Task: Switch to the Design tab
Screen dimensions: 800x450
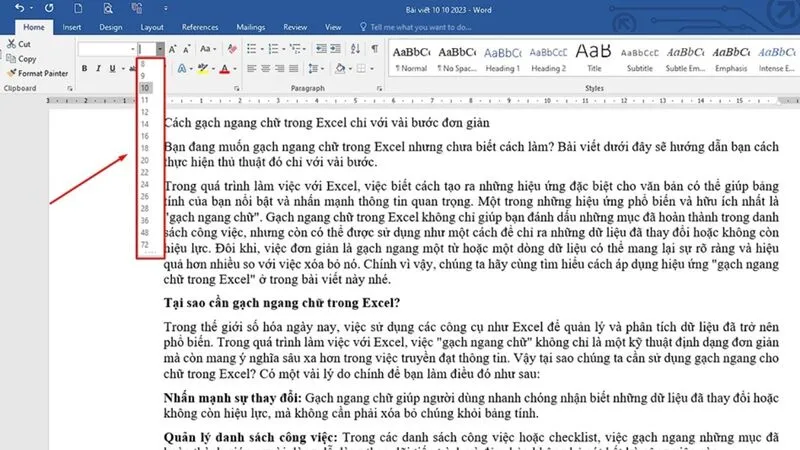Action: [111, 27]
